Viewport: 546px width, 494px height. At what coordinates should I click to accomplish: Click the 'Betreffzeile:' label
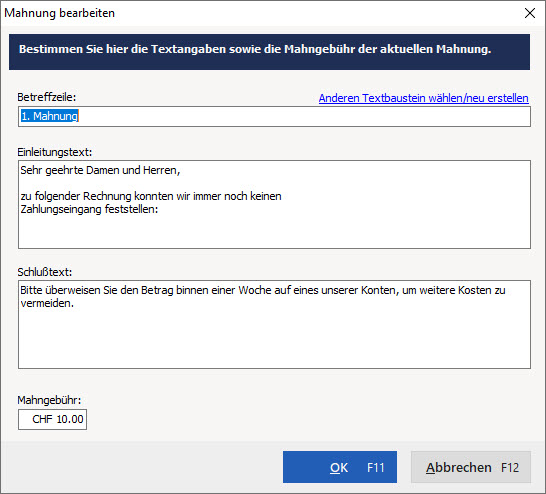coord(47,97)
